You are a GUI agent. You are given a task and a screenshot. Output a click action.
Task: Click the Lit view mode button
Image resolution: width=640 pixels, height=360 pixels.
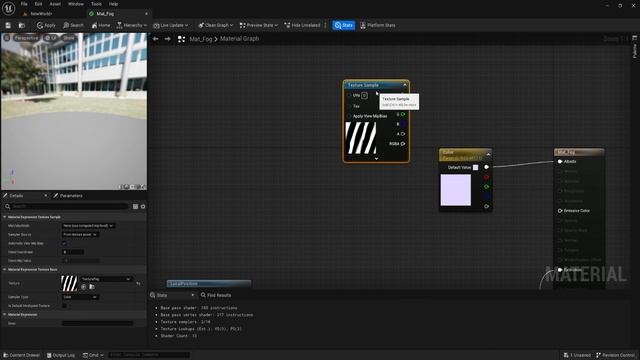[51, 38]
